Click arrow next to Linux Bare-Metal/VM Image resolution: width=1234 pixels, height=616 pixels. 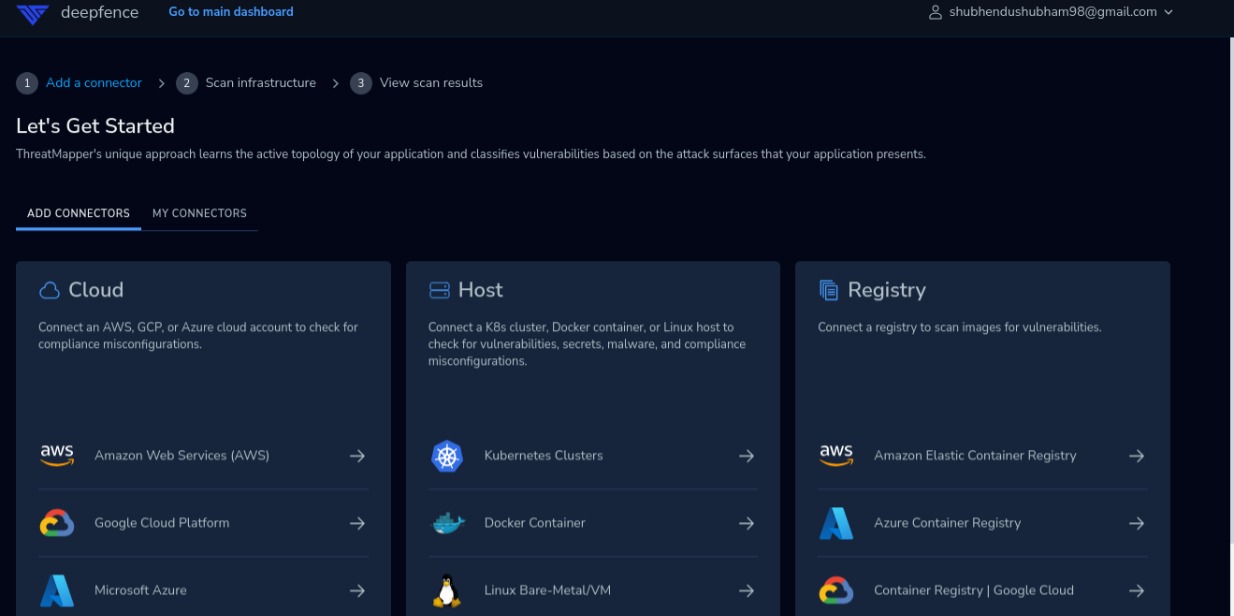click(746, 590)
